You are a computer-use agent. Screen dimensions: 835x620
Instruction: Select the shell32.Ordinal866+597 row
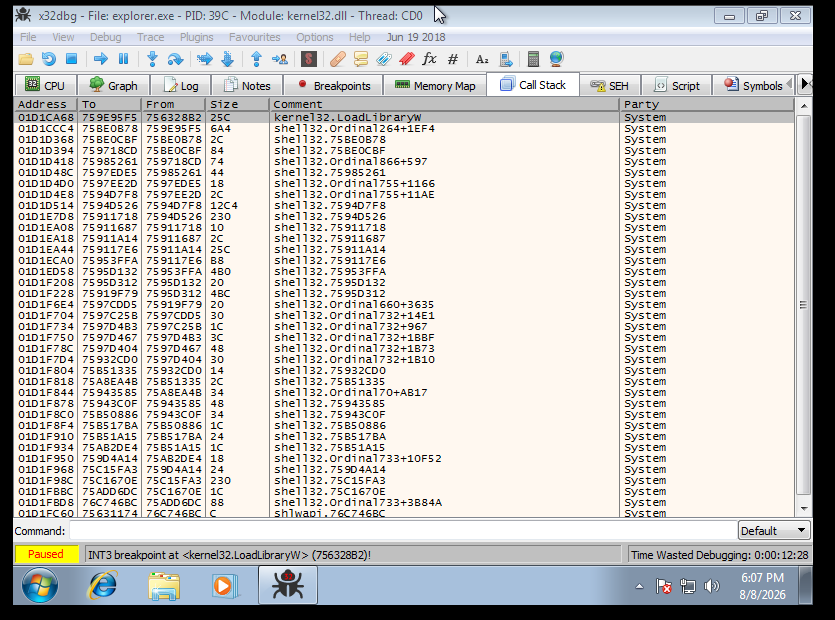[404, 161]
